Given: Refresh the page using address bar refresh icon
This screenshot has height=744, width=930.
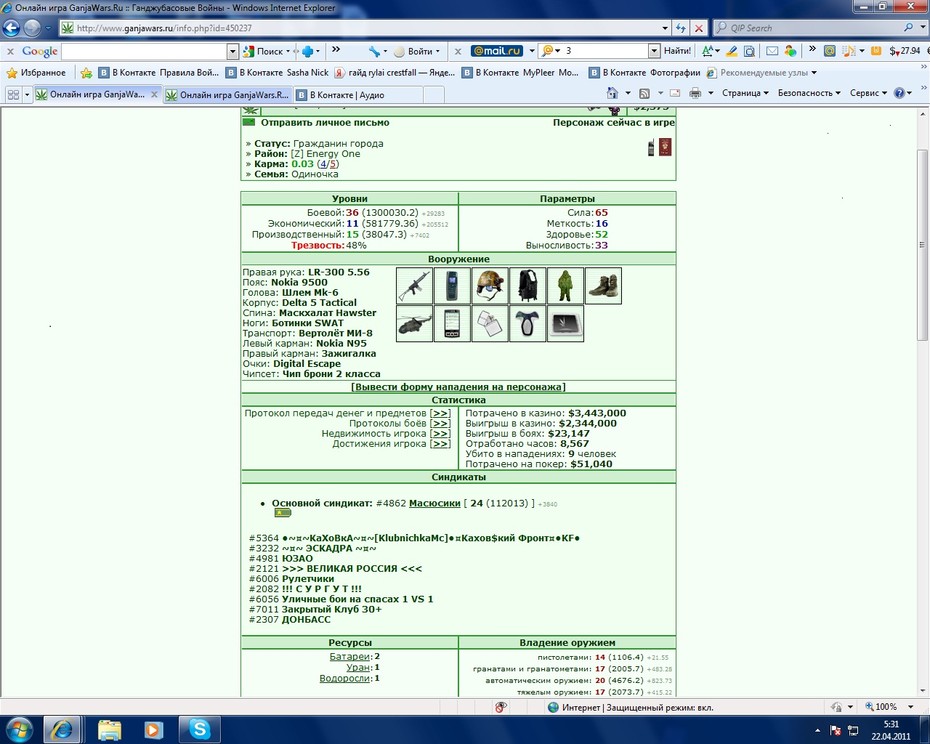Looking at the screenshot, I should pos(681,28).
